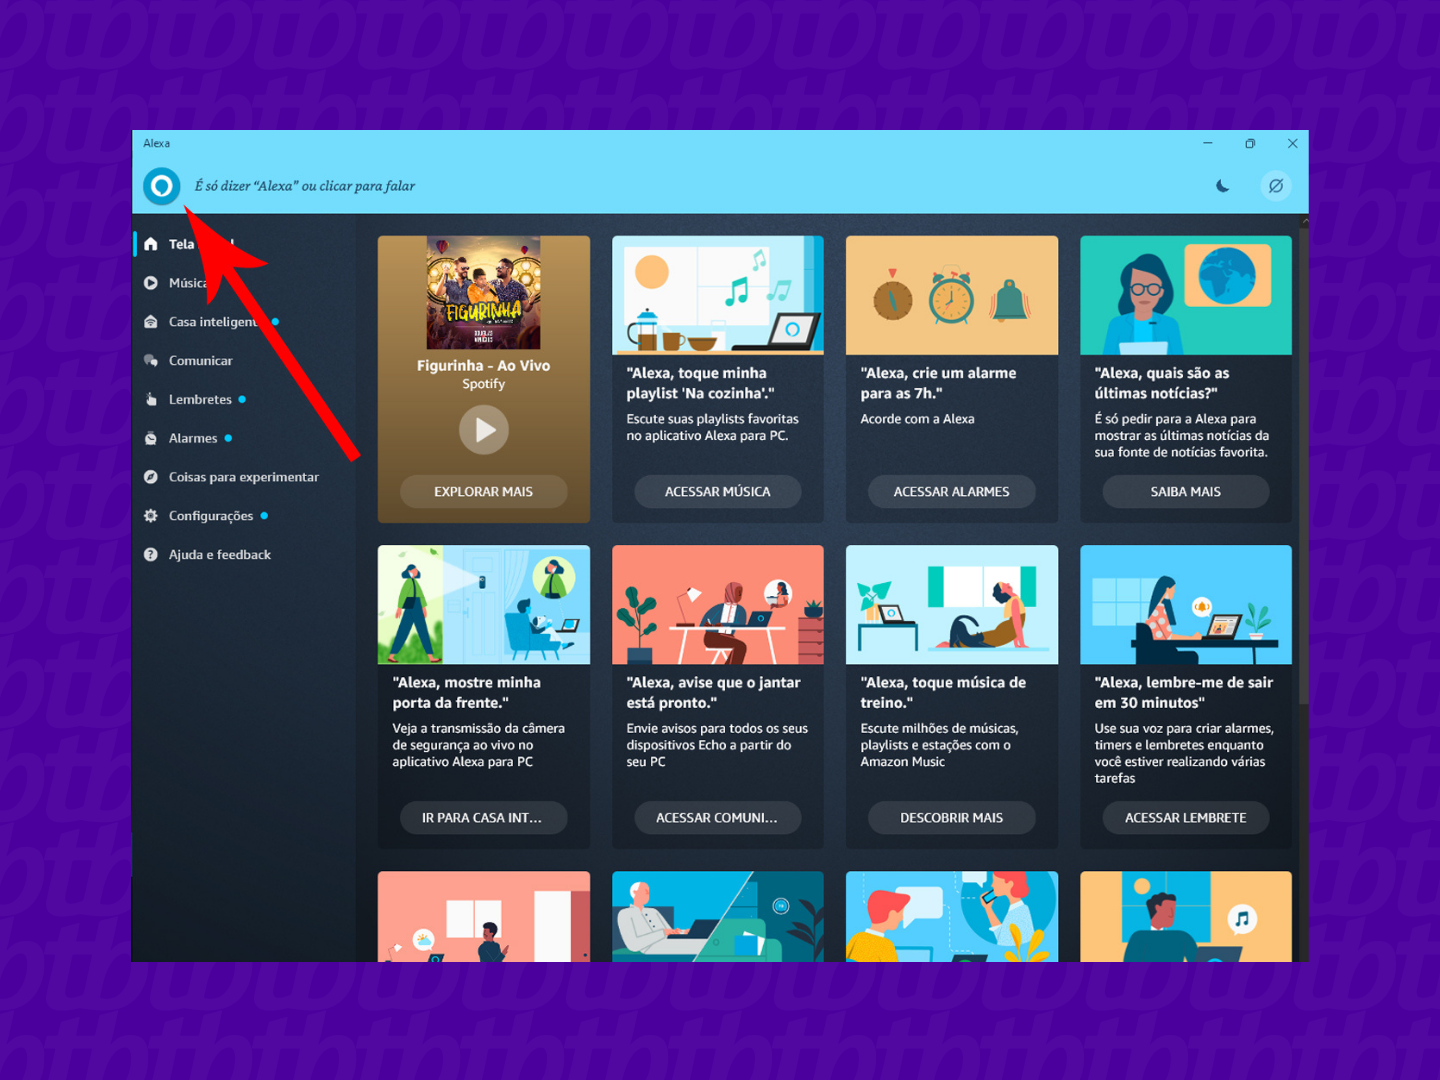Viewport: 1440px width, 1080px height.
Task: Open the Lembretes reminder icon
Action: (x=151, y=400)
